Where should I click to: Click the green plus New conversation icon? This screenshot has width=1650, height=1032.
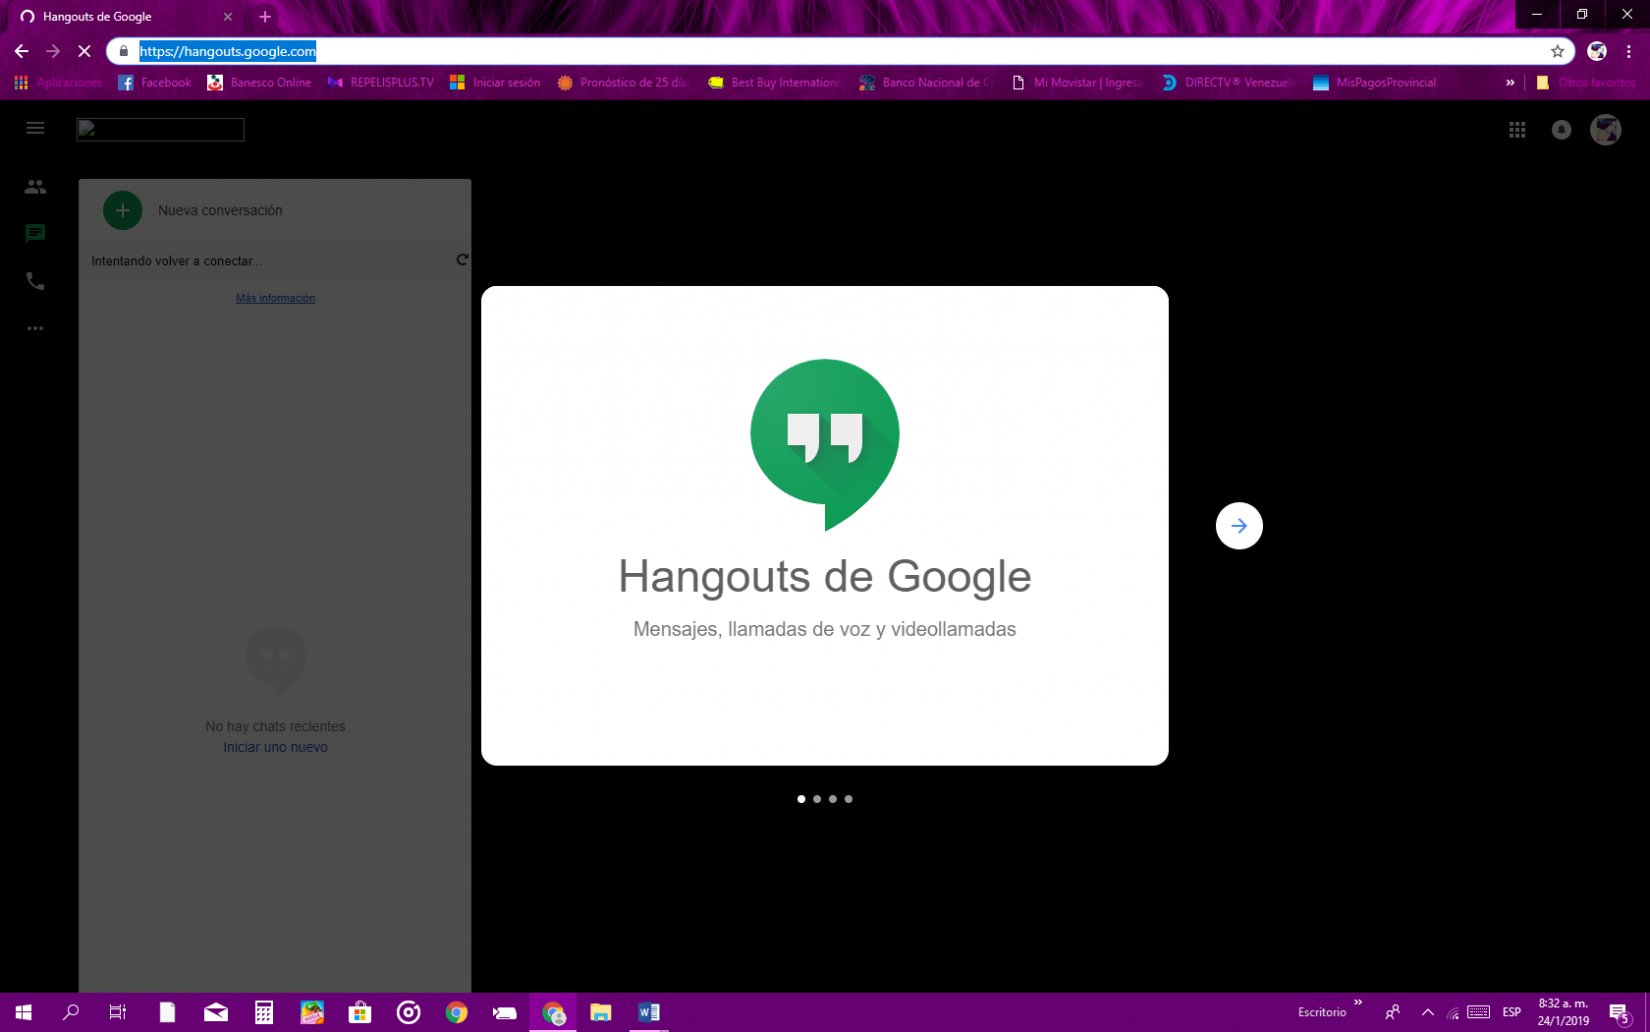(122, 210)
